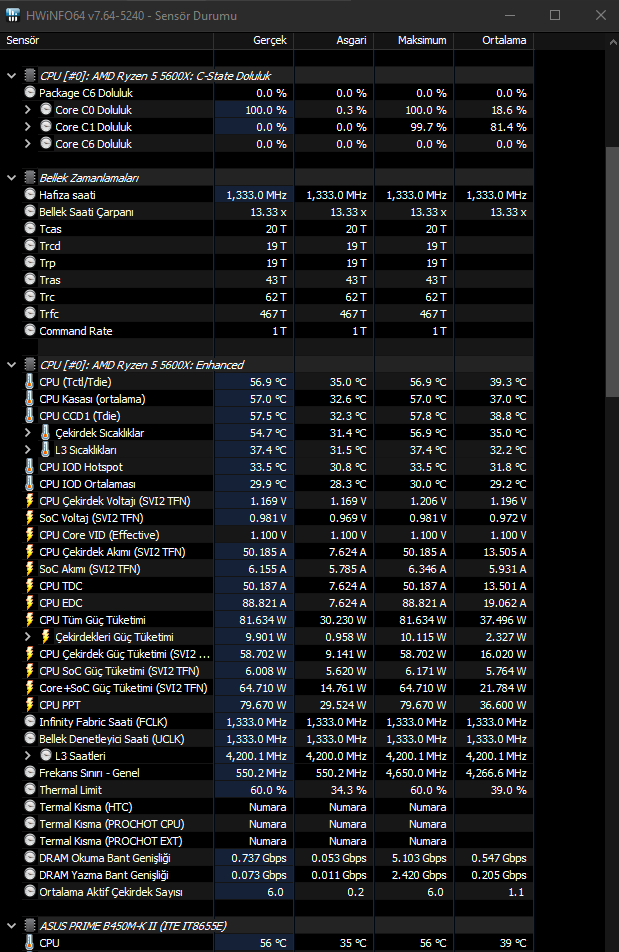Click the 4,650.0 MHz maximum frequency value
This screenshot has height=952, width=619.
(x=416, y=773)
